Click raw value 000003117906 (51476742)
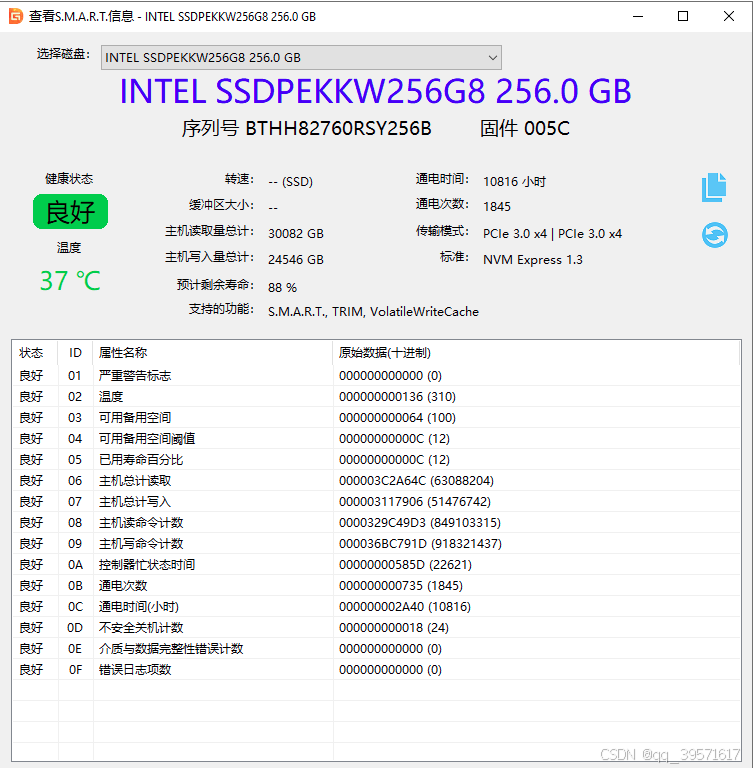755x768 pixels. (x=414, y=502)
